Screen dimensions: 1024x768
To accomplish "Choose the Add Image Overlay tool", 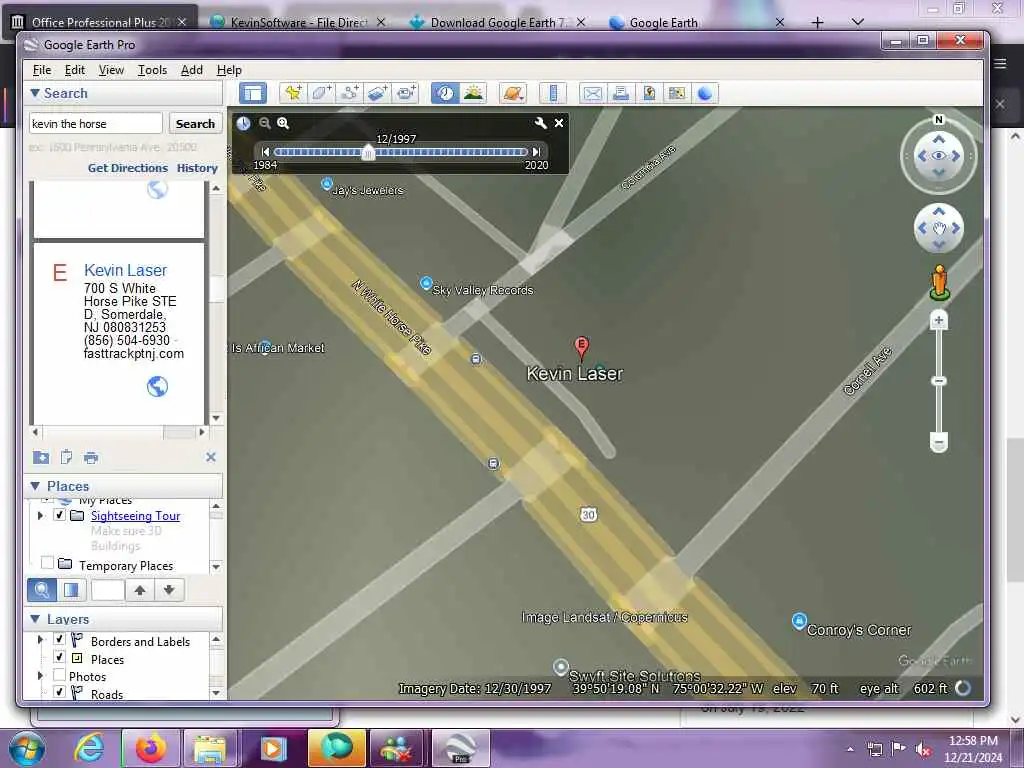I will (x=377, y=93).
